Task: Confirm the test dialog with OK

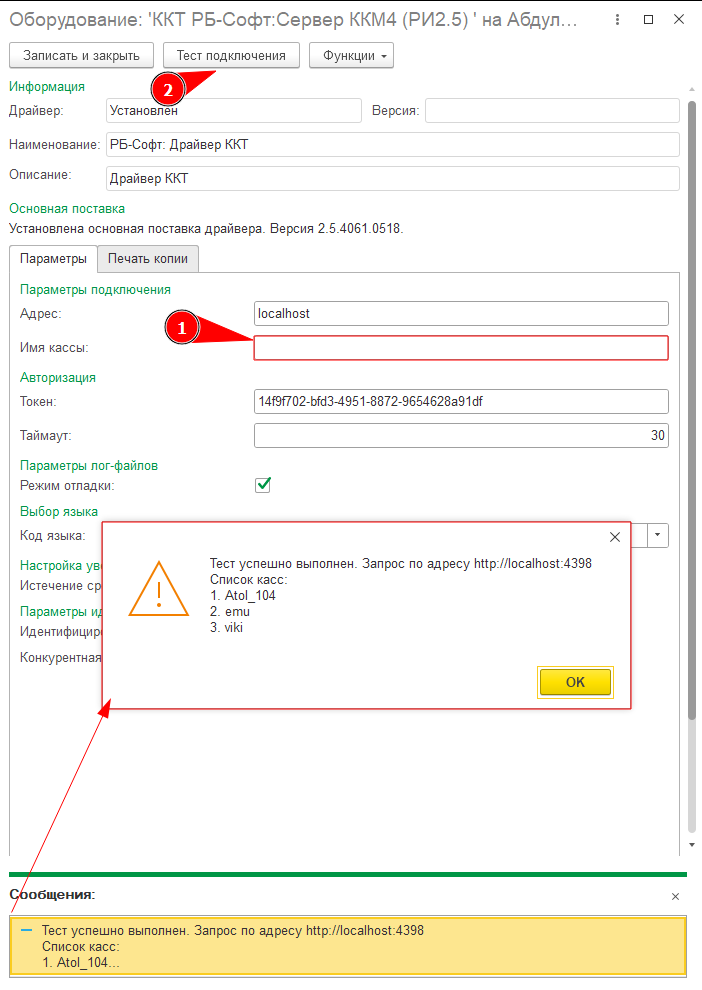Action: [575, 682]
